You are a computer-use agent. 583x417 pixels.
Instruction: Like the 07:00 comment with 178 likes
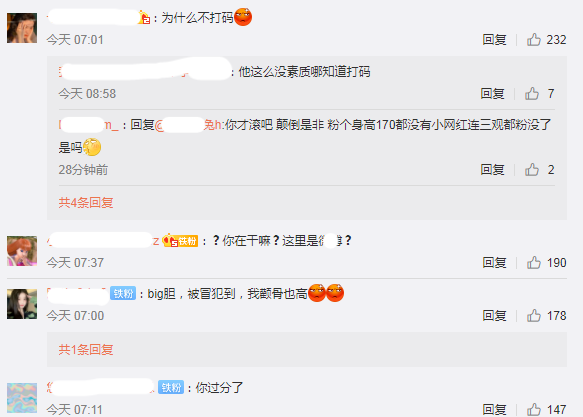(x=534, y=316)
